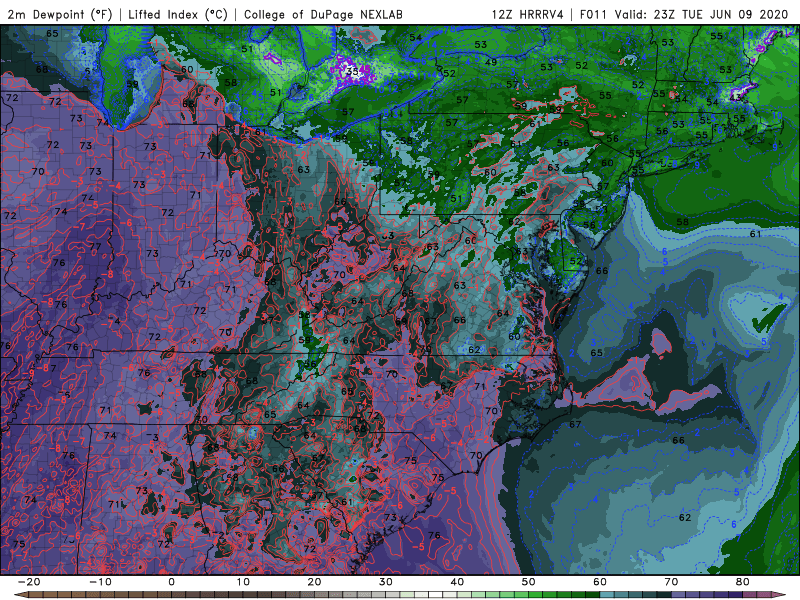Click the "12Z HRRRV4" model run label
Image resolution: width=800 pixels, height=600 pixels.
528,14
